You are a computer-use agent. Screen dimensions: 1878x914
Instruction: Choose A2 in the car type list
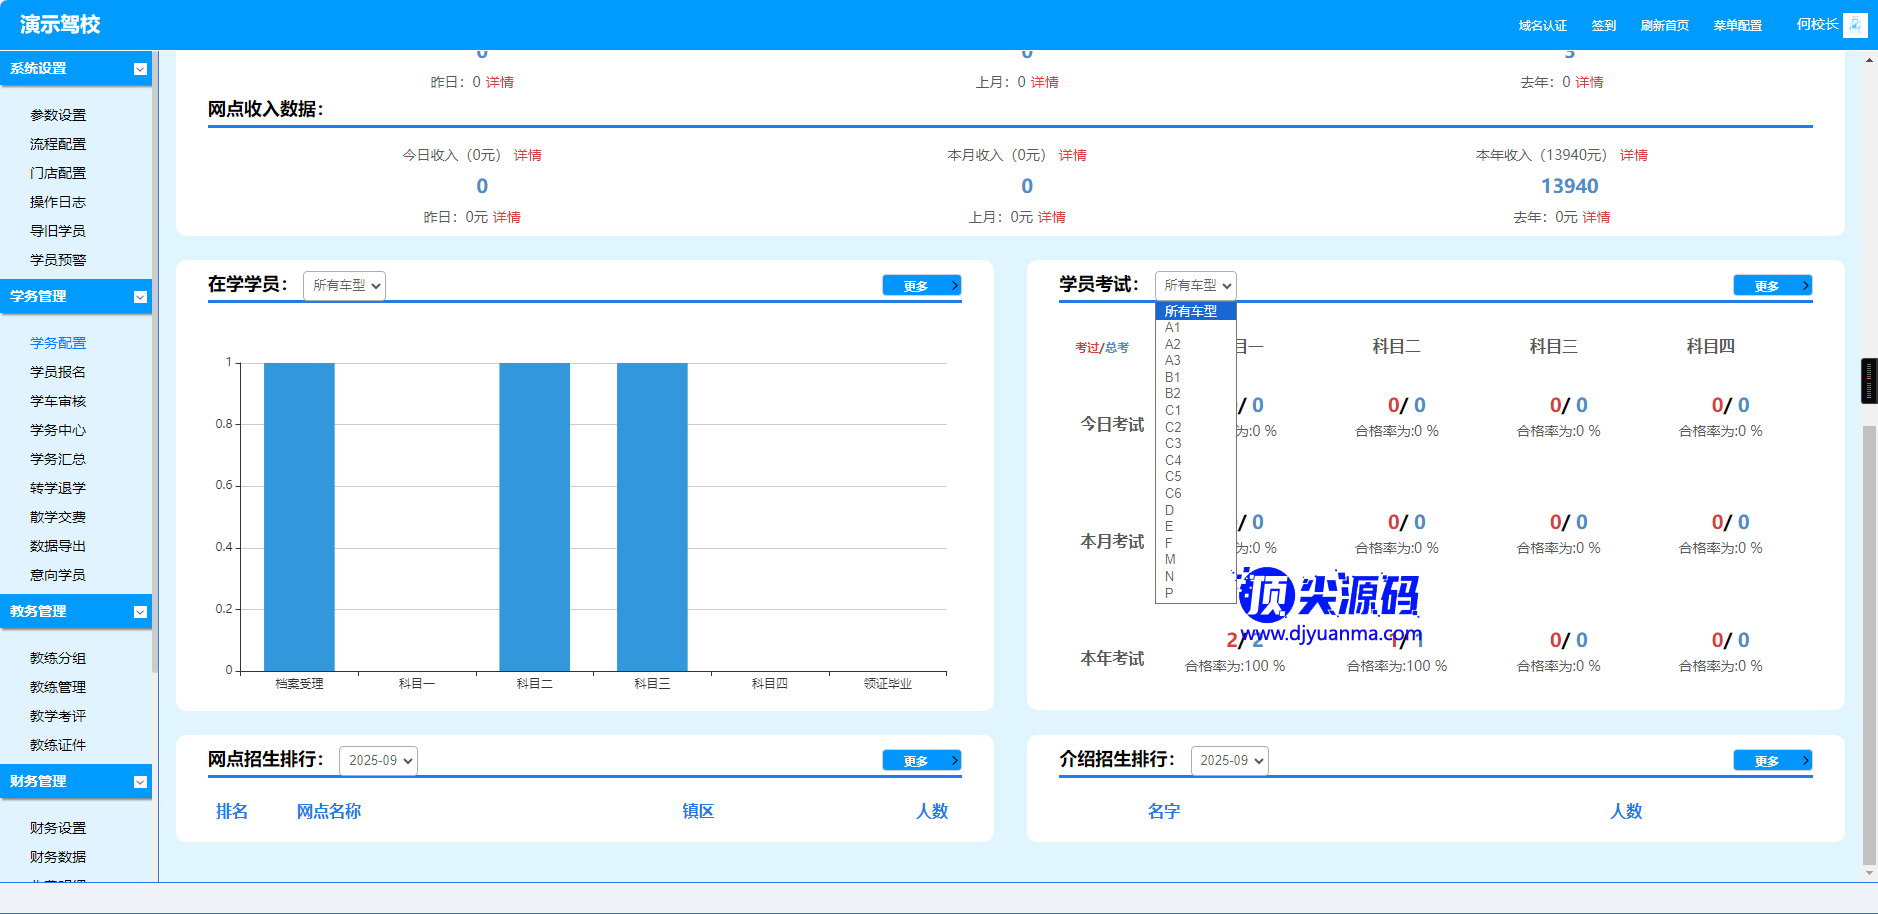(x=1173, y=344)
